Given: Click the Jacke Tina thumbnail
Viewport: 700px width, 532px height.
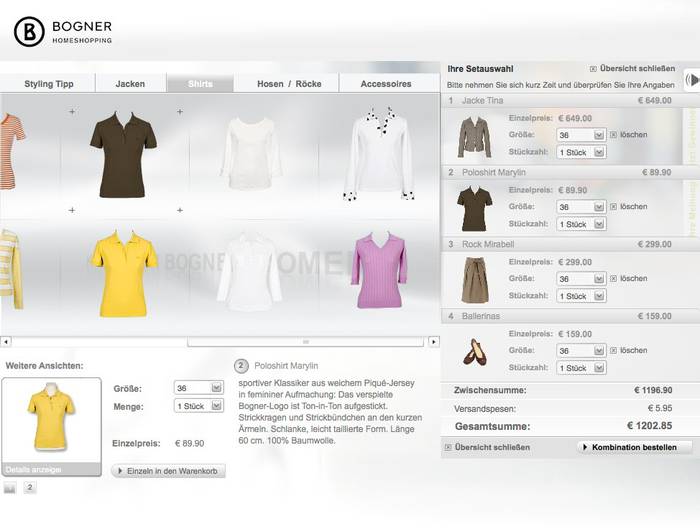Looking at the screenshot, I should click(x=474, y=137).
